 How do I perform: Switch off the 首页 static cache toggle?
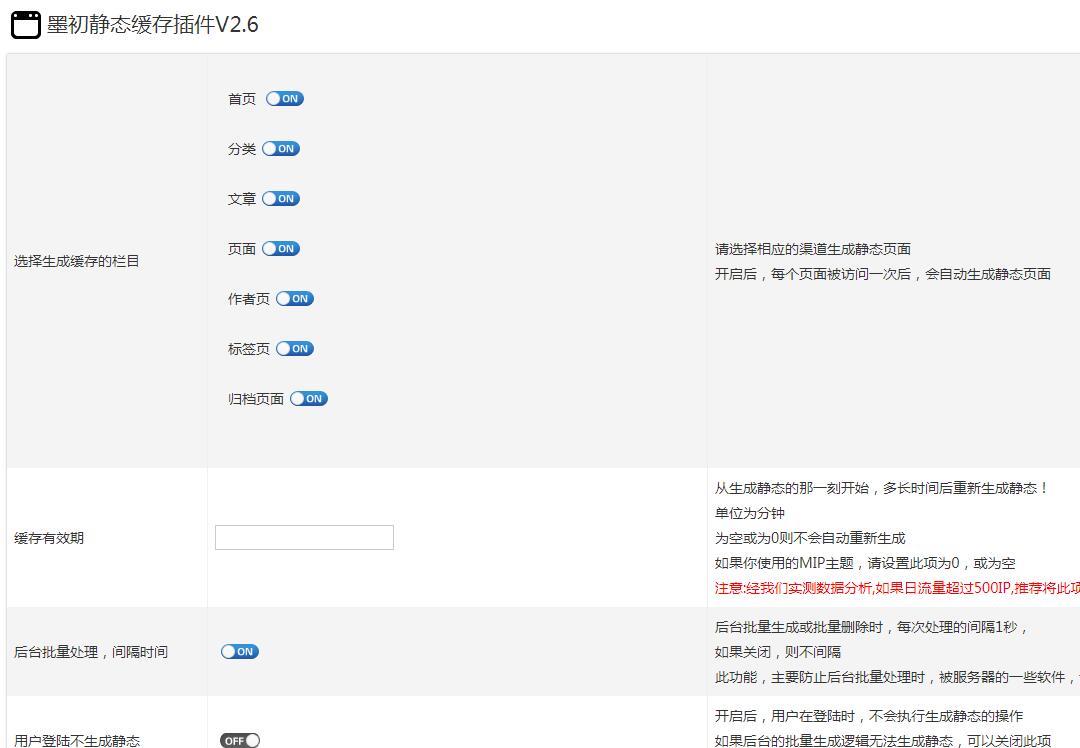(284, 98)
